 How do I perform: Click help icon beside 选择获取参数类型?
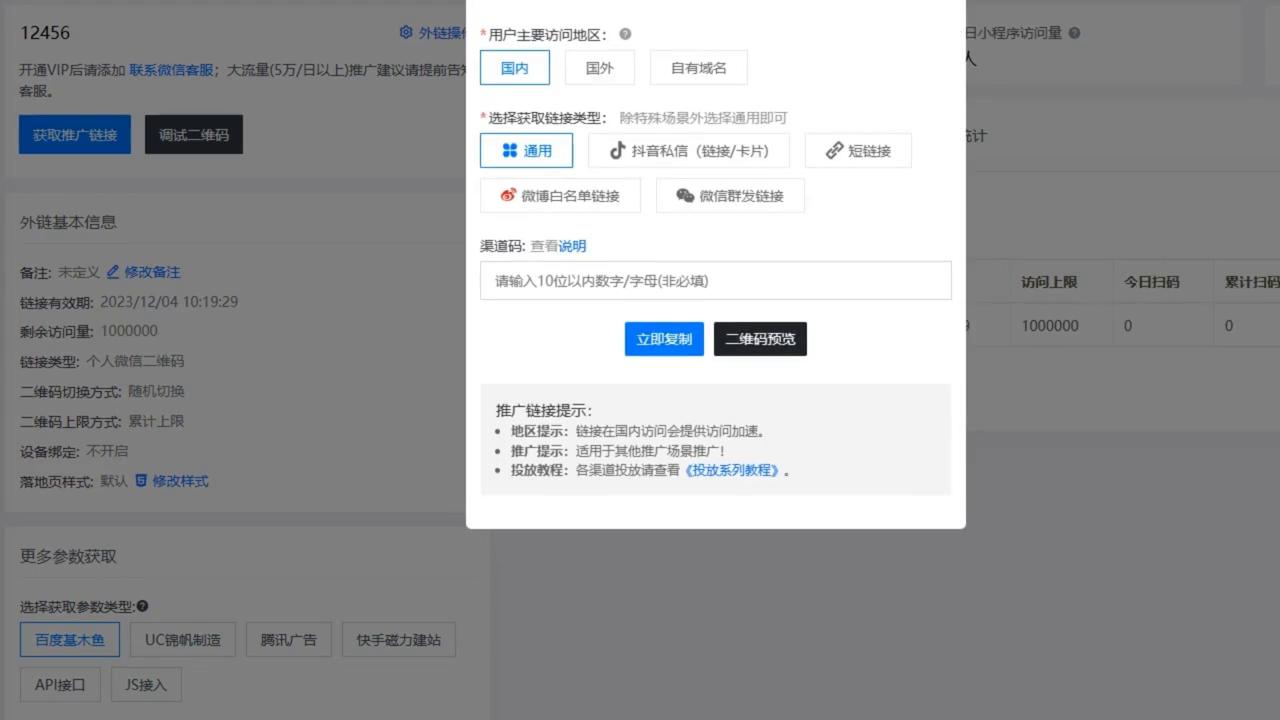click(x=143, y=607)
